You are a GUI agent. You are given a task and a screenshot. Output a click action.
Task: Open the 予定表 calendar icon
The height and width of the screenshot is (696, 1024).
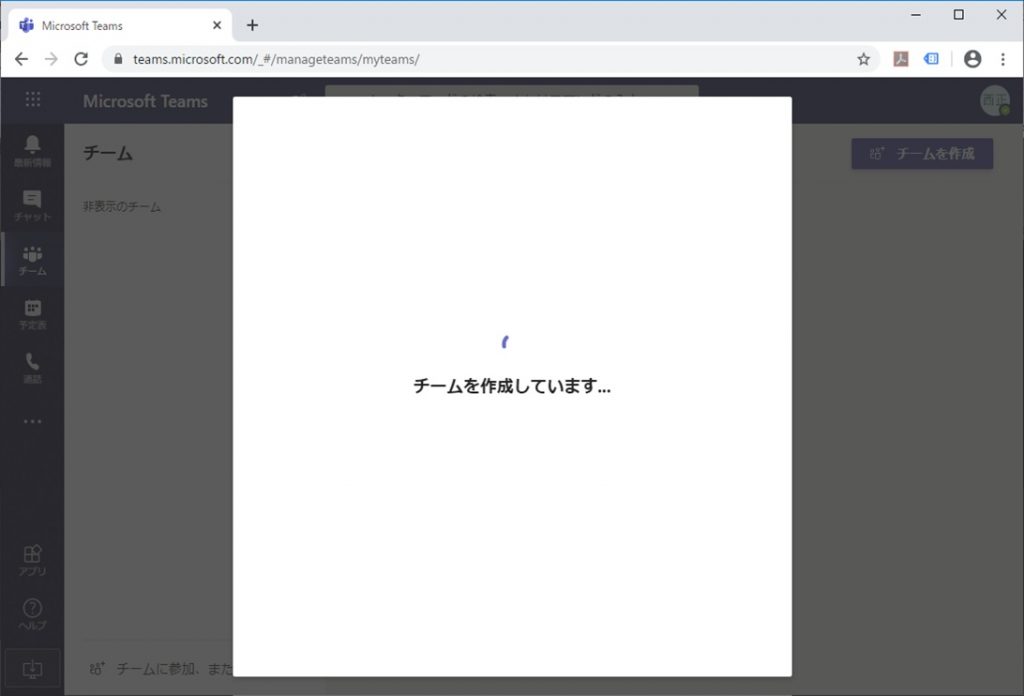[32, 313]
